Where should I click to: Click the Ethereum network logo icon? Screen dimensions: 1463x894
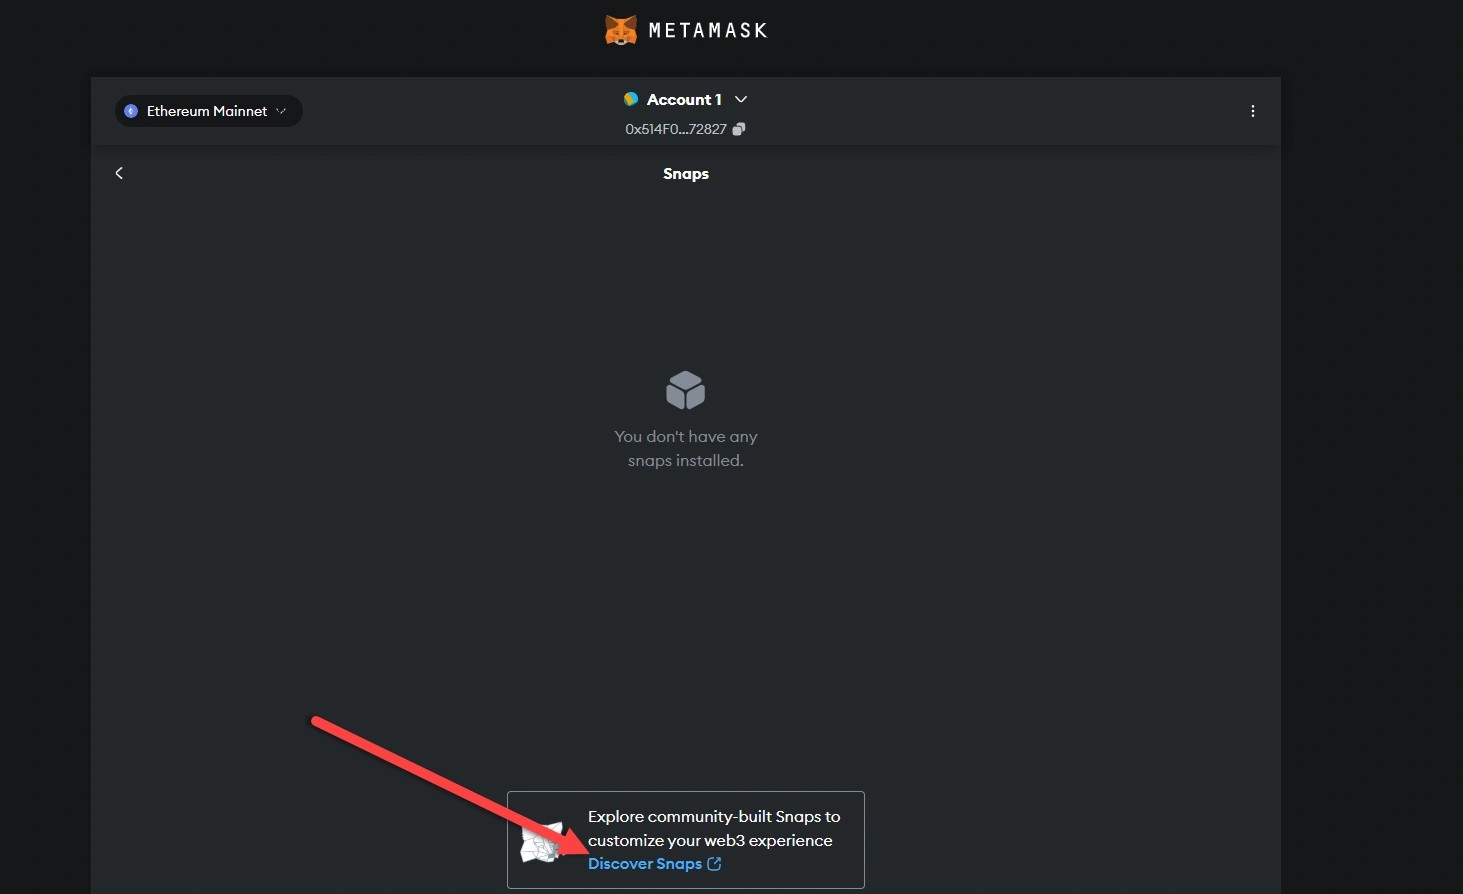[x=131, y=111]
